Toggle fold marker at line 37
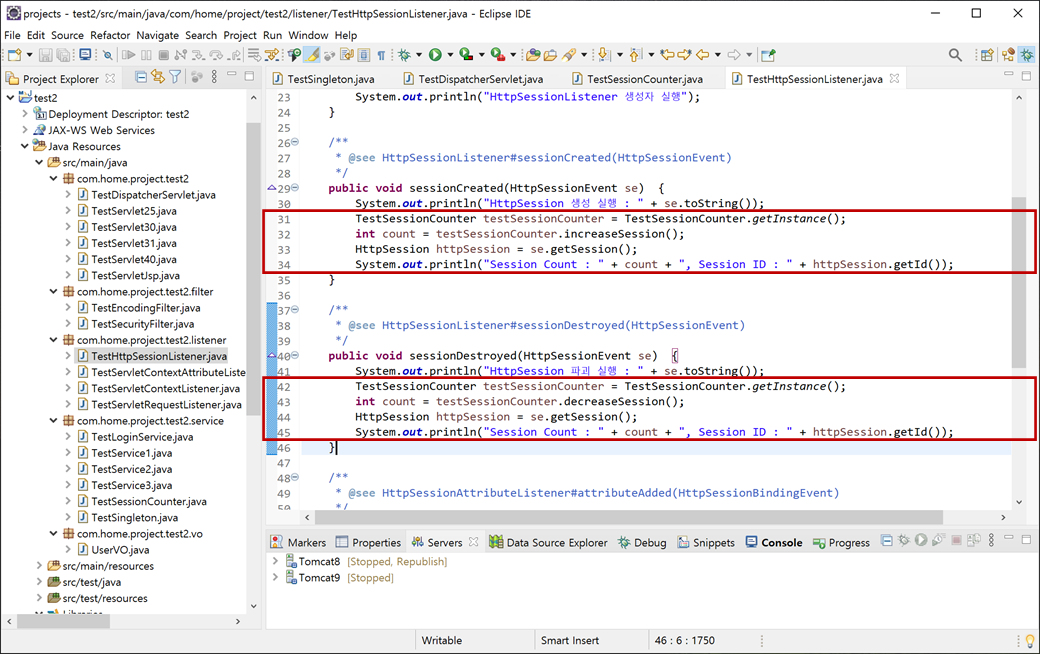Screen dimensions: 1040x654 click(295, 310)
